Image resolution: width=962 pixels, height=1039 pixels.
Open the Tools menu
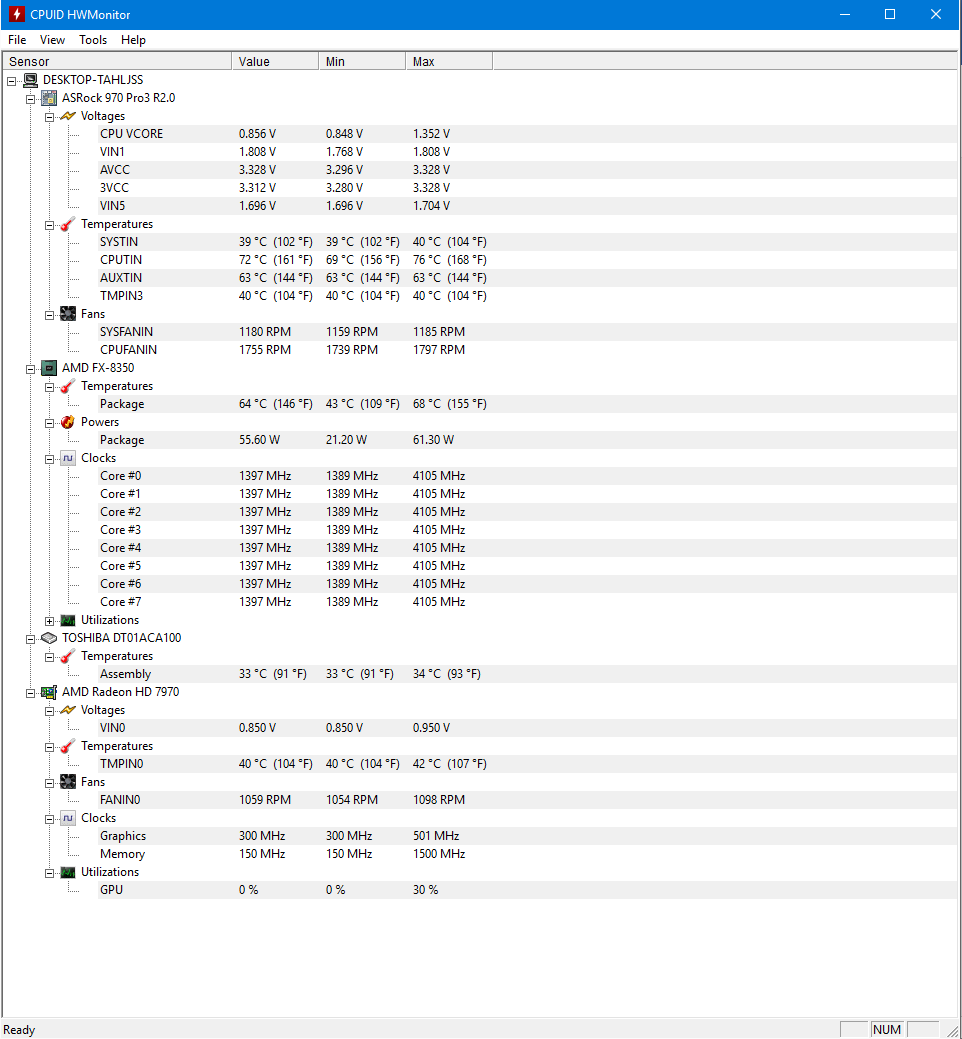93,40
